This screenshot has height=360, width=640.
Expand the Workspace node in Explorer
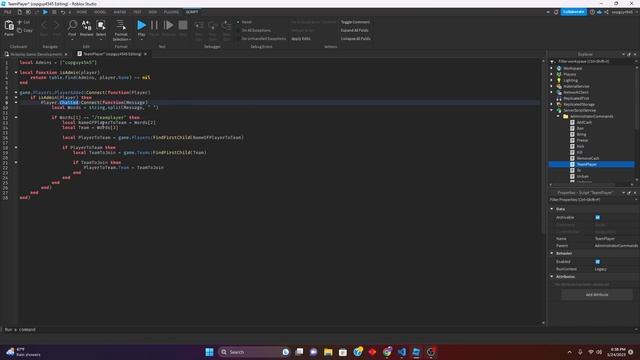tap(552, 68)
